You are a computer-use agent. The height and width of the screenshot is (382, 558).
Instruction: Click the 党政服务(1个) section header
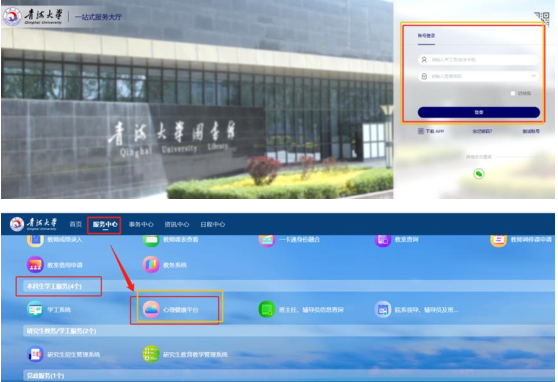[x=45, y=376]
